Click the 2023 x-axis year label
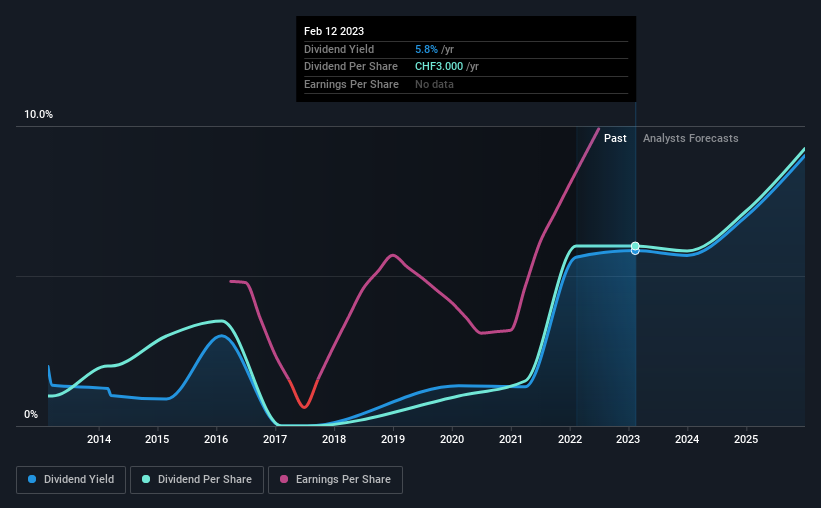This screenshot has width=821, height=508. (628, 439)
